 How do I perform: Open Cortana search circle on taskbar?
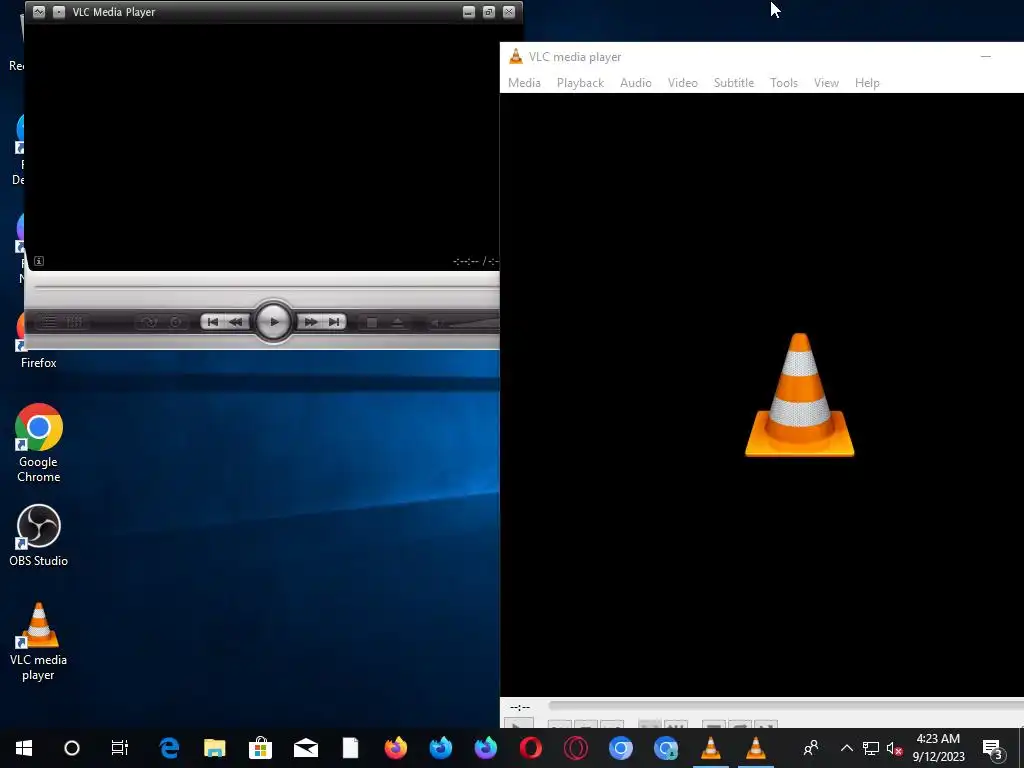[72, 748]
